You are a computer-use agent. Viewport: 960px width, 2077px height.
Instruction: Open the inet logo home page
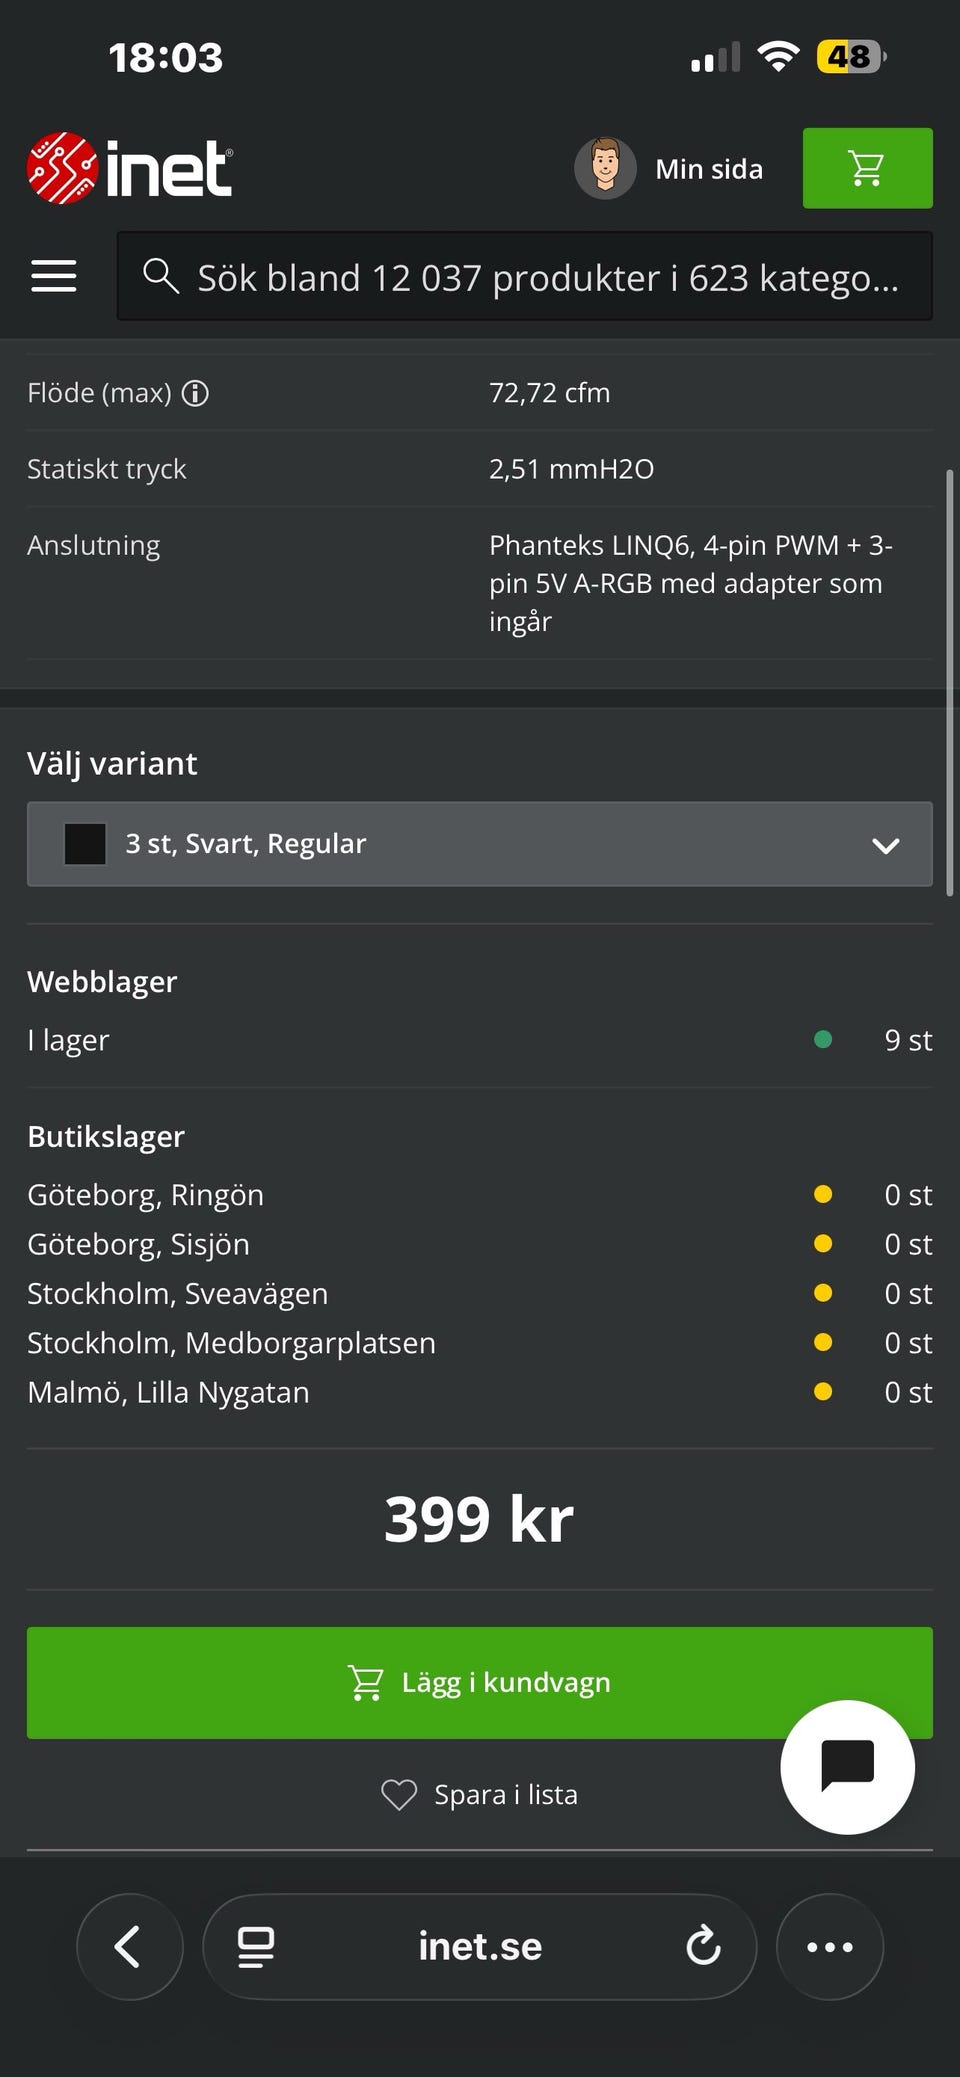(x=130, y=168)
